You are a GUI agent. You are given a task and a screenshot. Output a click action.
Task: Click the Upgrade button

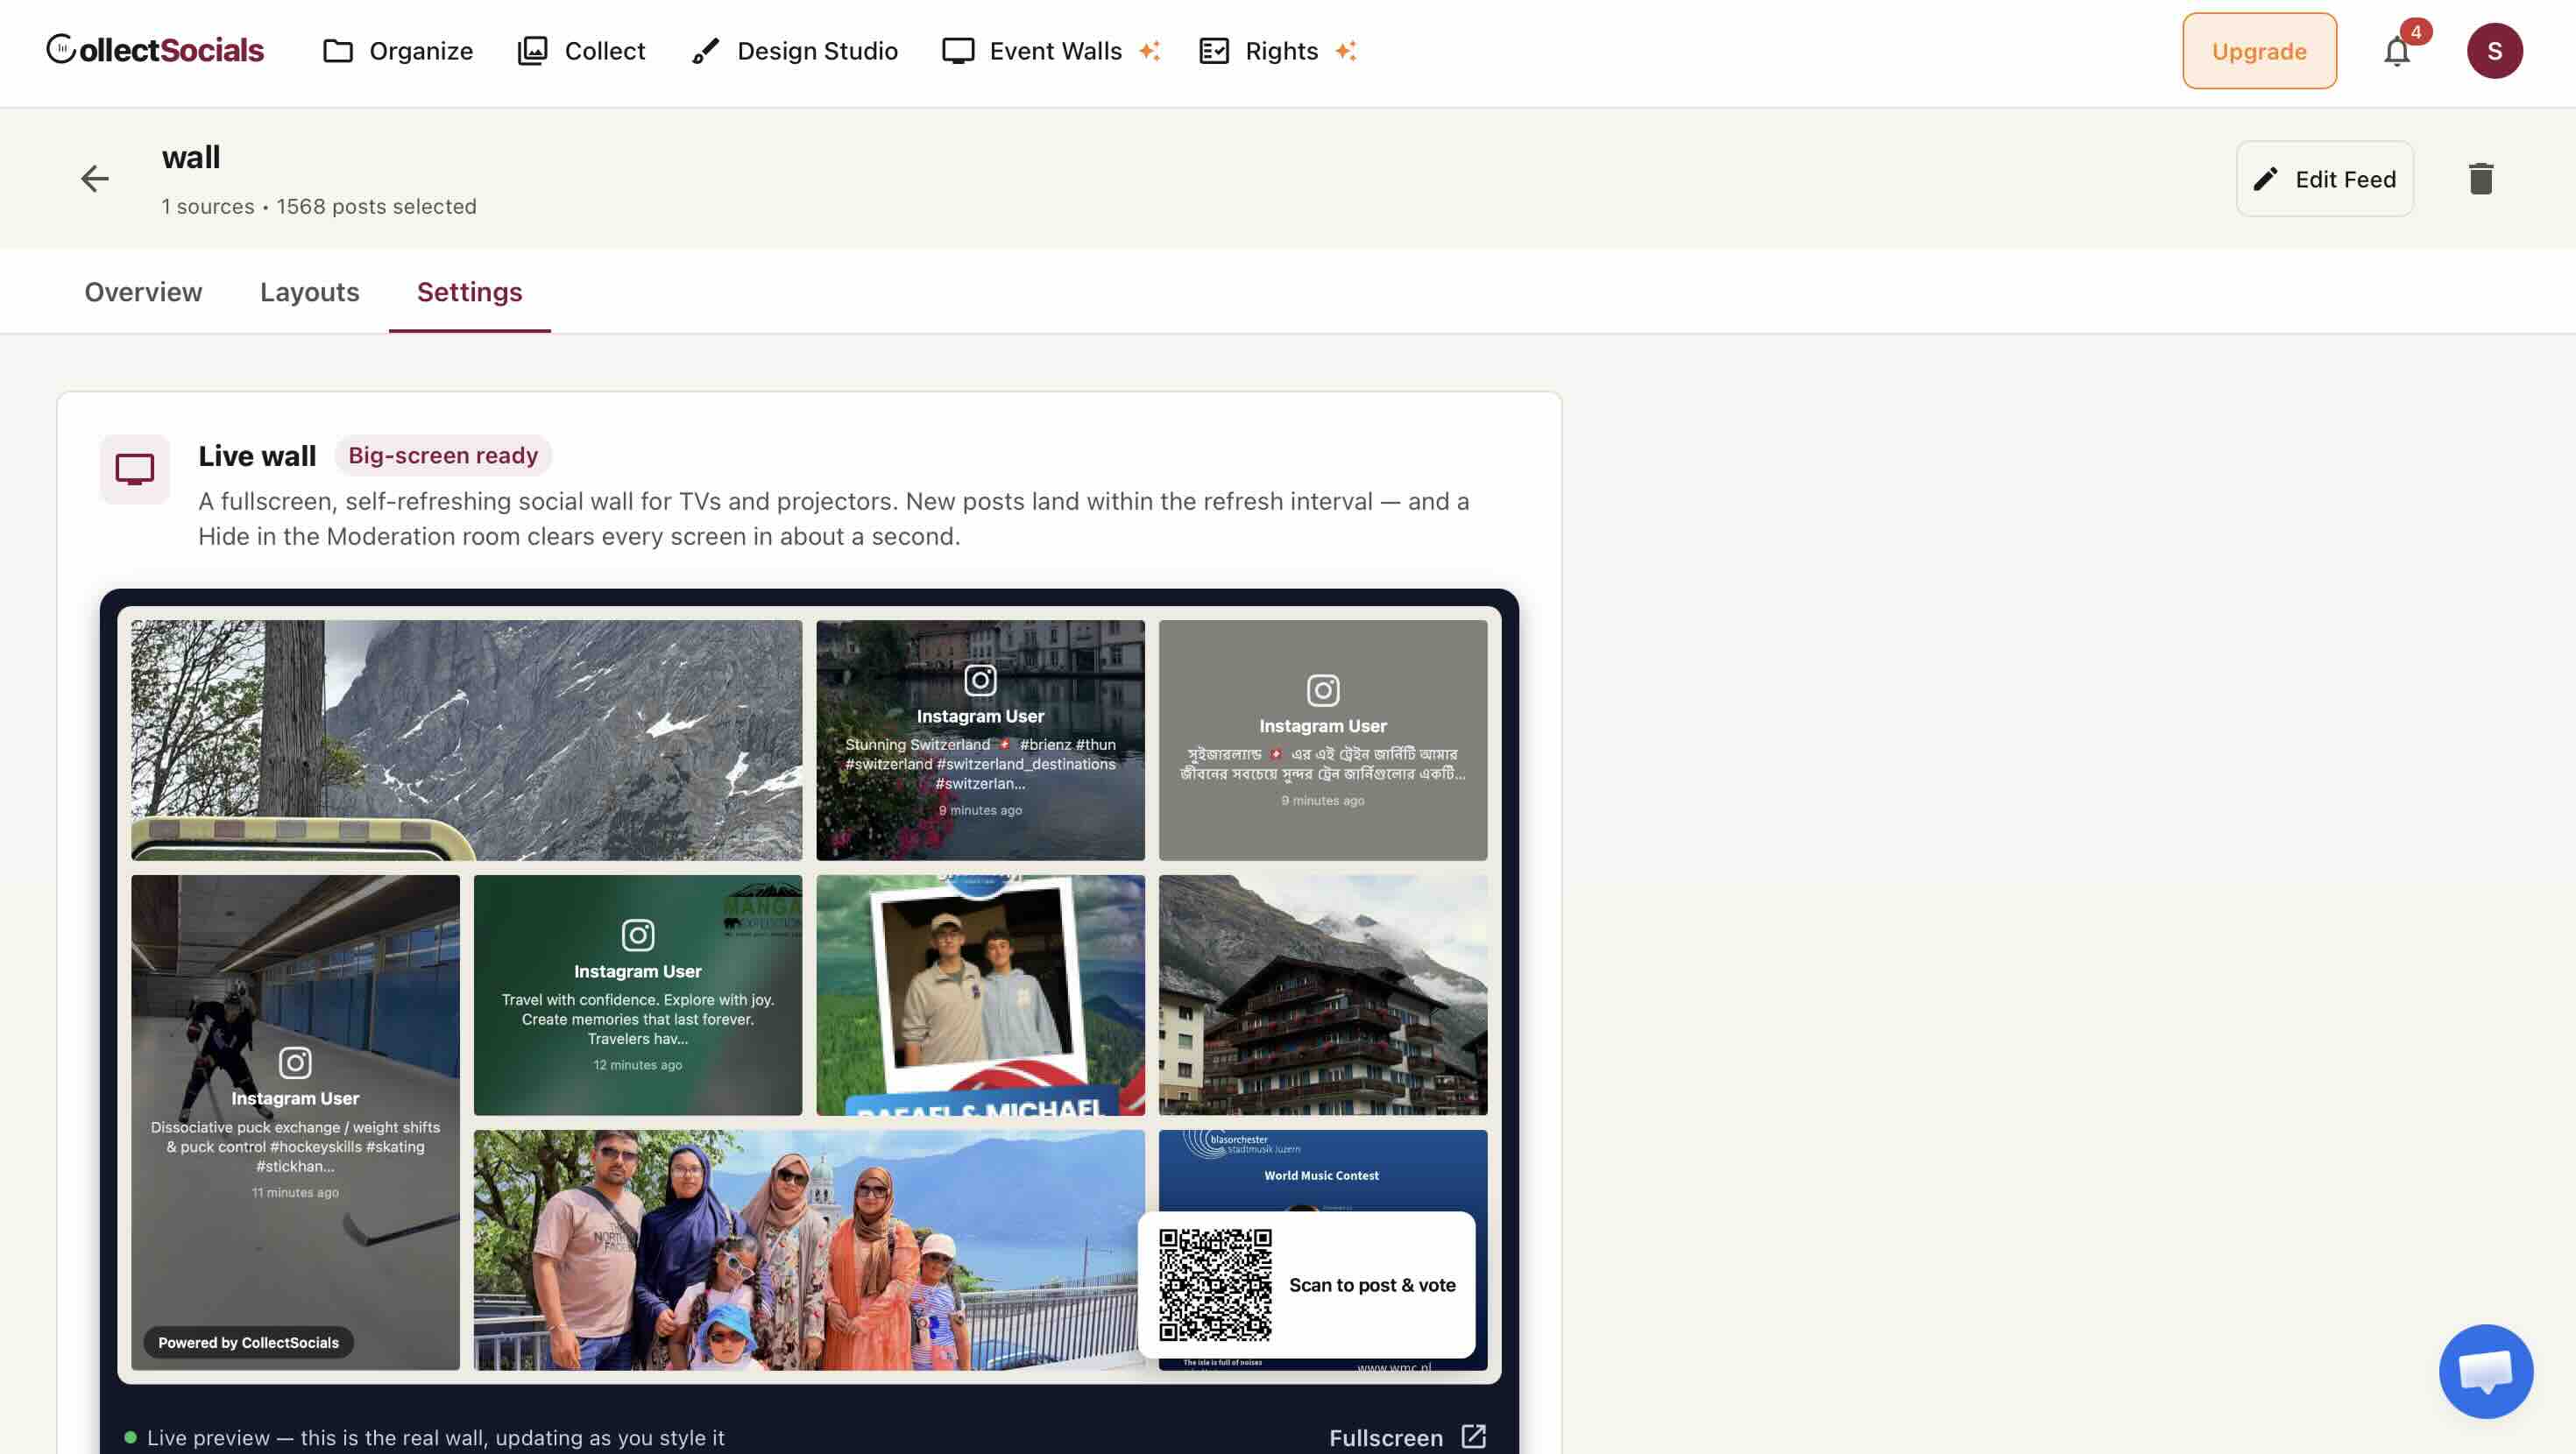[x=2259, y=51]
